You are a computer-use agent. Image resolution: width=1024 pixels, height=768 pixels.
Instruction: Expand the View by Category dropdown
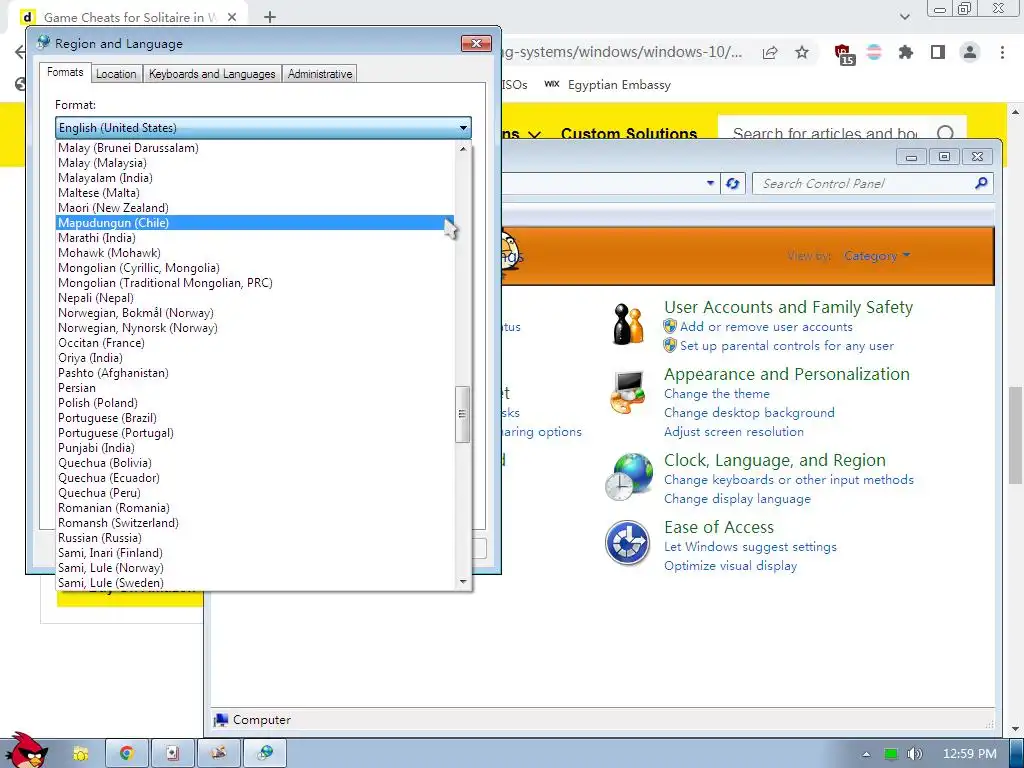coord(876,256)
